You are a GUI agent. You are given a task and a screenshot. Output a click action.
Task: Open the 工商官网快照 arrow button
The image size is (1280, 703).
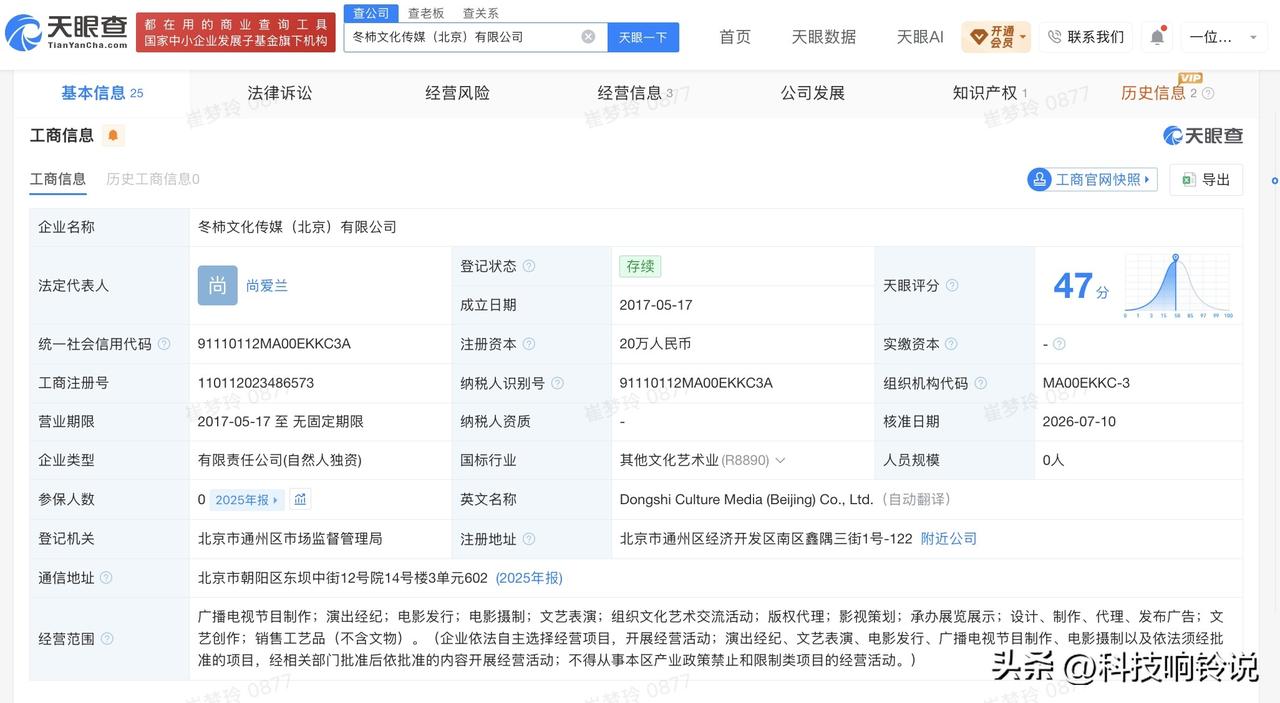(1092, 180)
